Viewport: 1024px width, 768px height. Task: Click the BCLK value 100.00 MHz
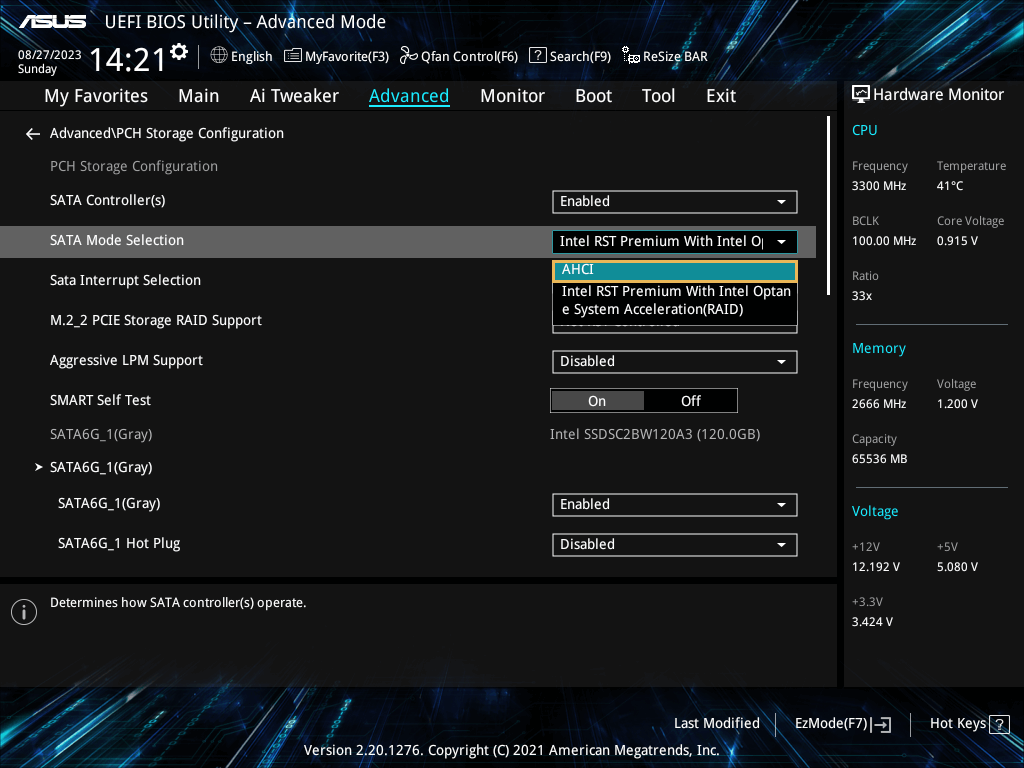(884, 241)
